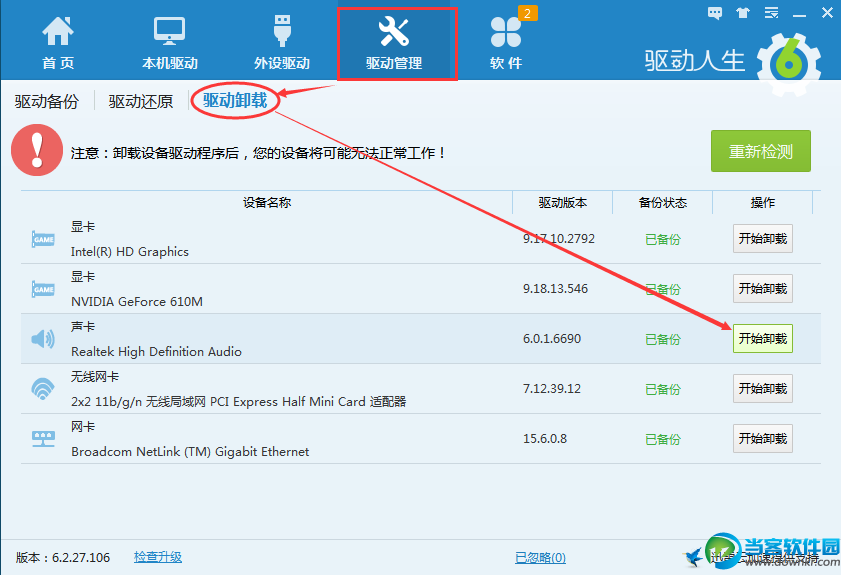Uninstall the NVIDIA GeForce 610M driver
Image resolution: width=841 pixels, height=576 pixels.
(x=763, y=289)
